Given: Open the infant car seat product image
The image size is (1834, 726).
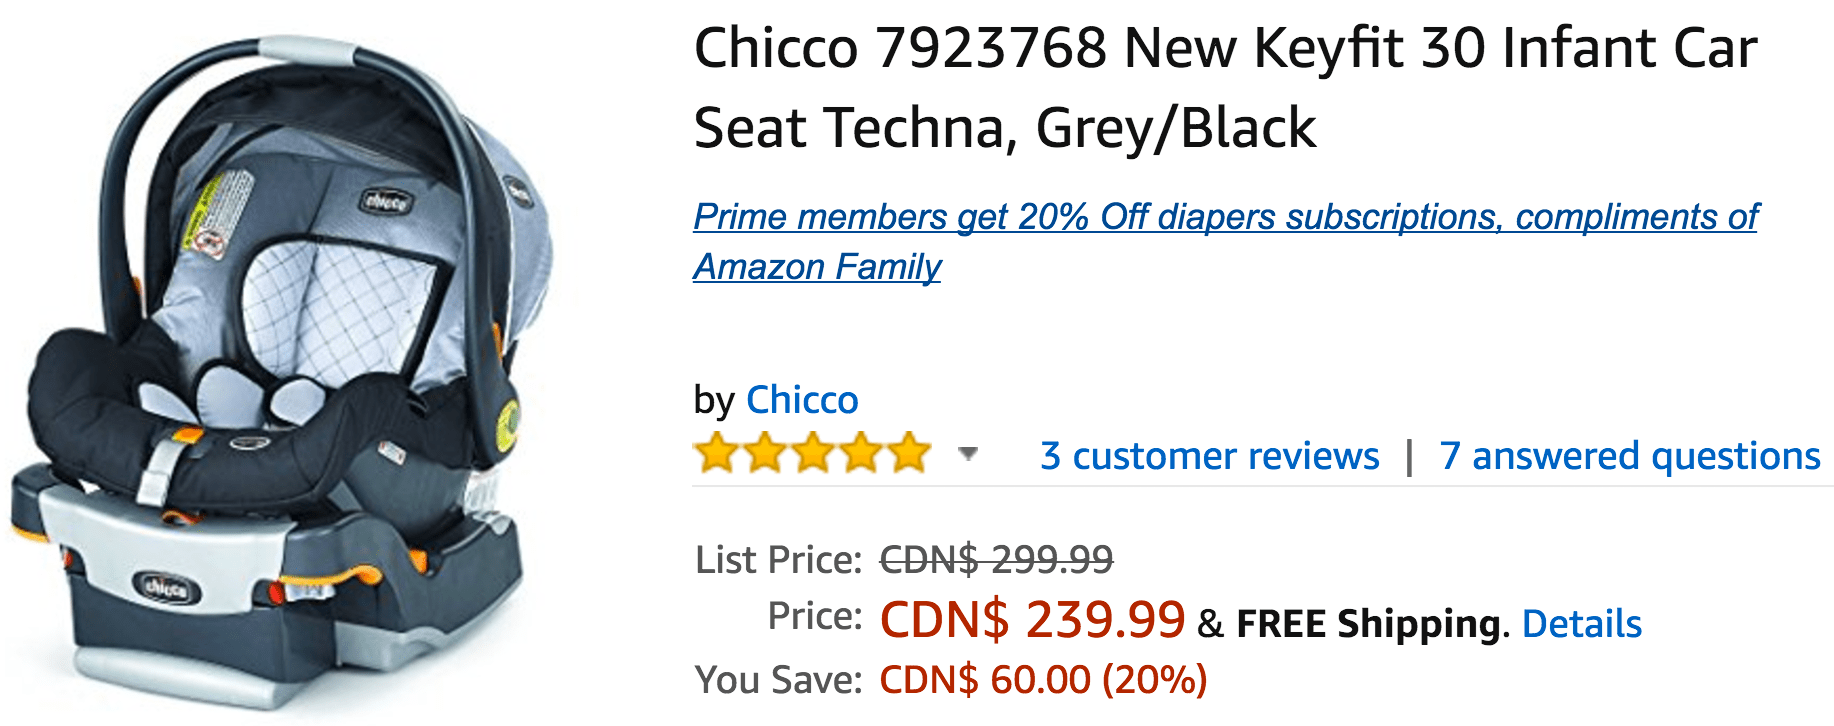Looking at the screenshot, I should (x=279, y=370).
